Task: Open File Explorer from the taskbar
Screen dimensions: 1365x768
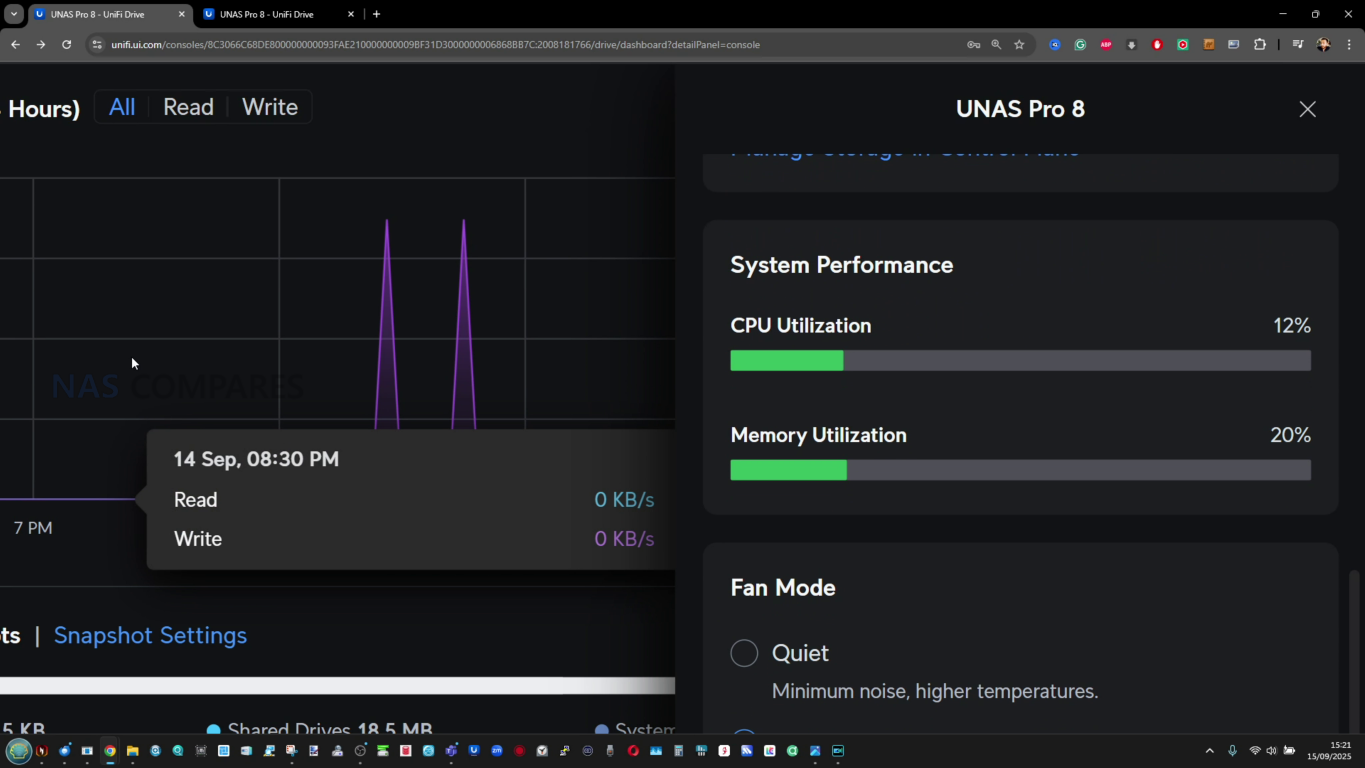Action: pos(132,751)
